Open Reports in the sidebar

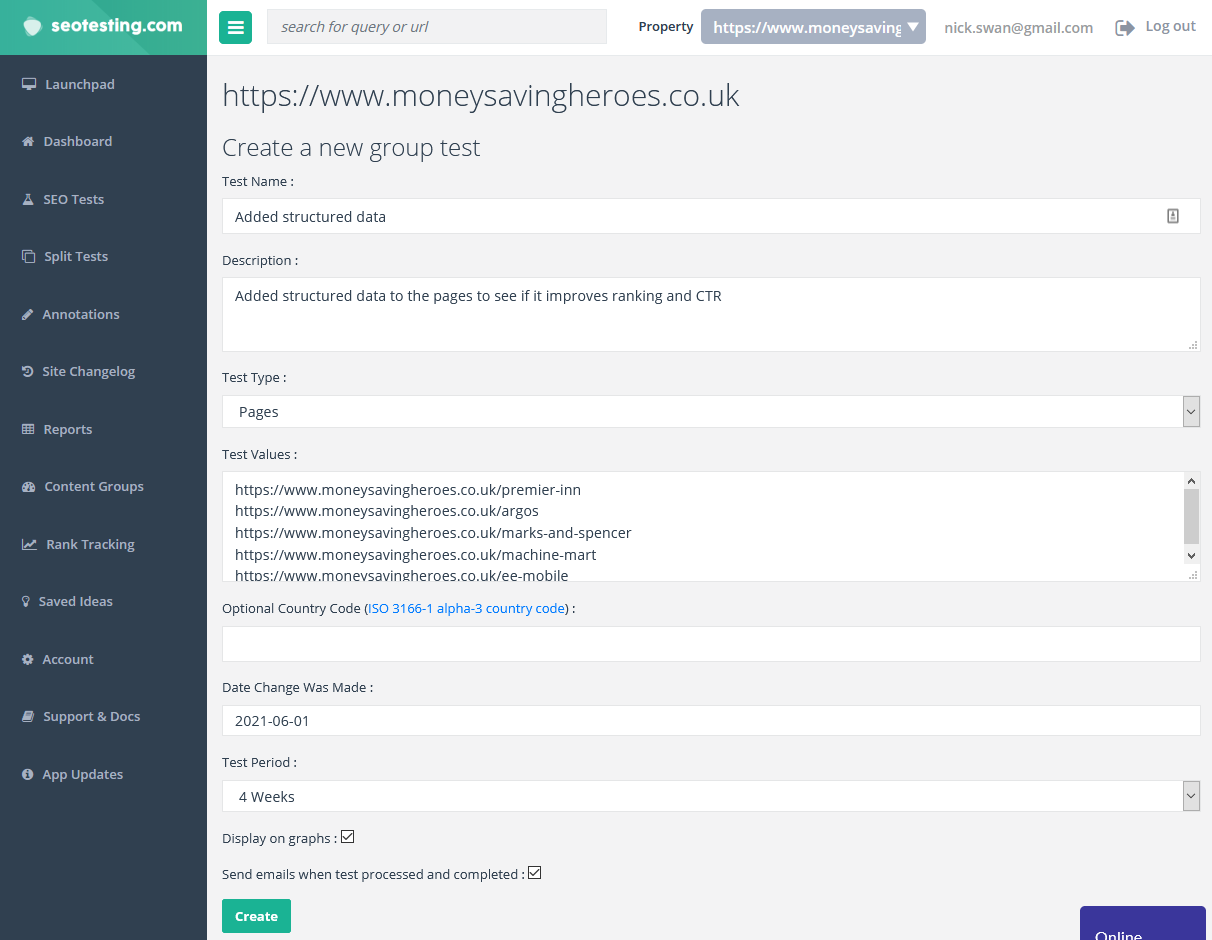click(x=68, y=429)
